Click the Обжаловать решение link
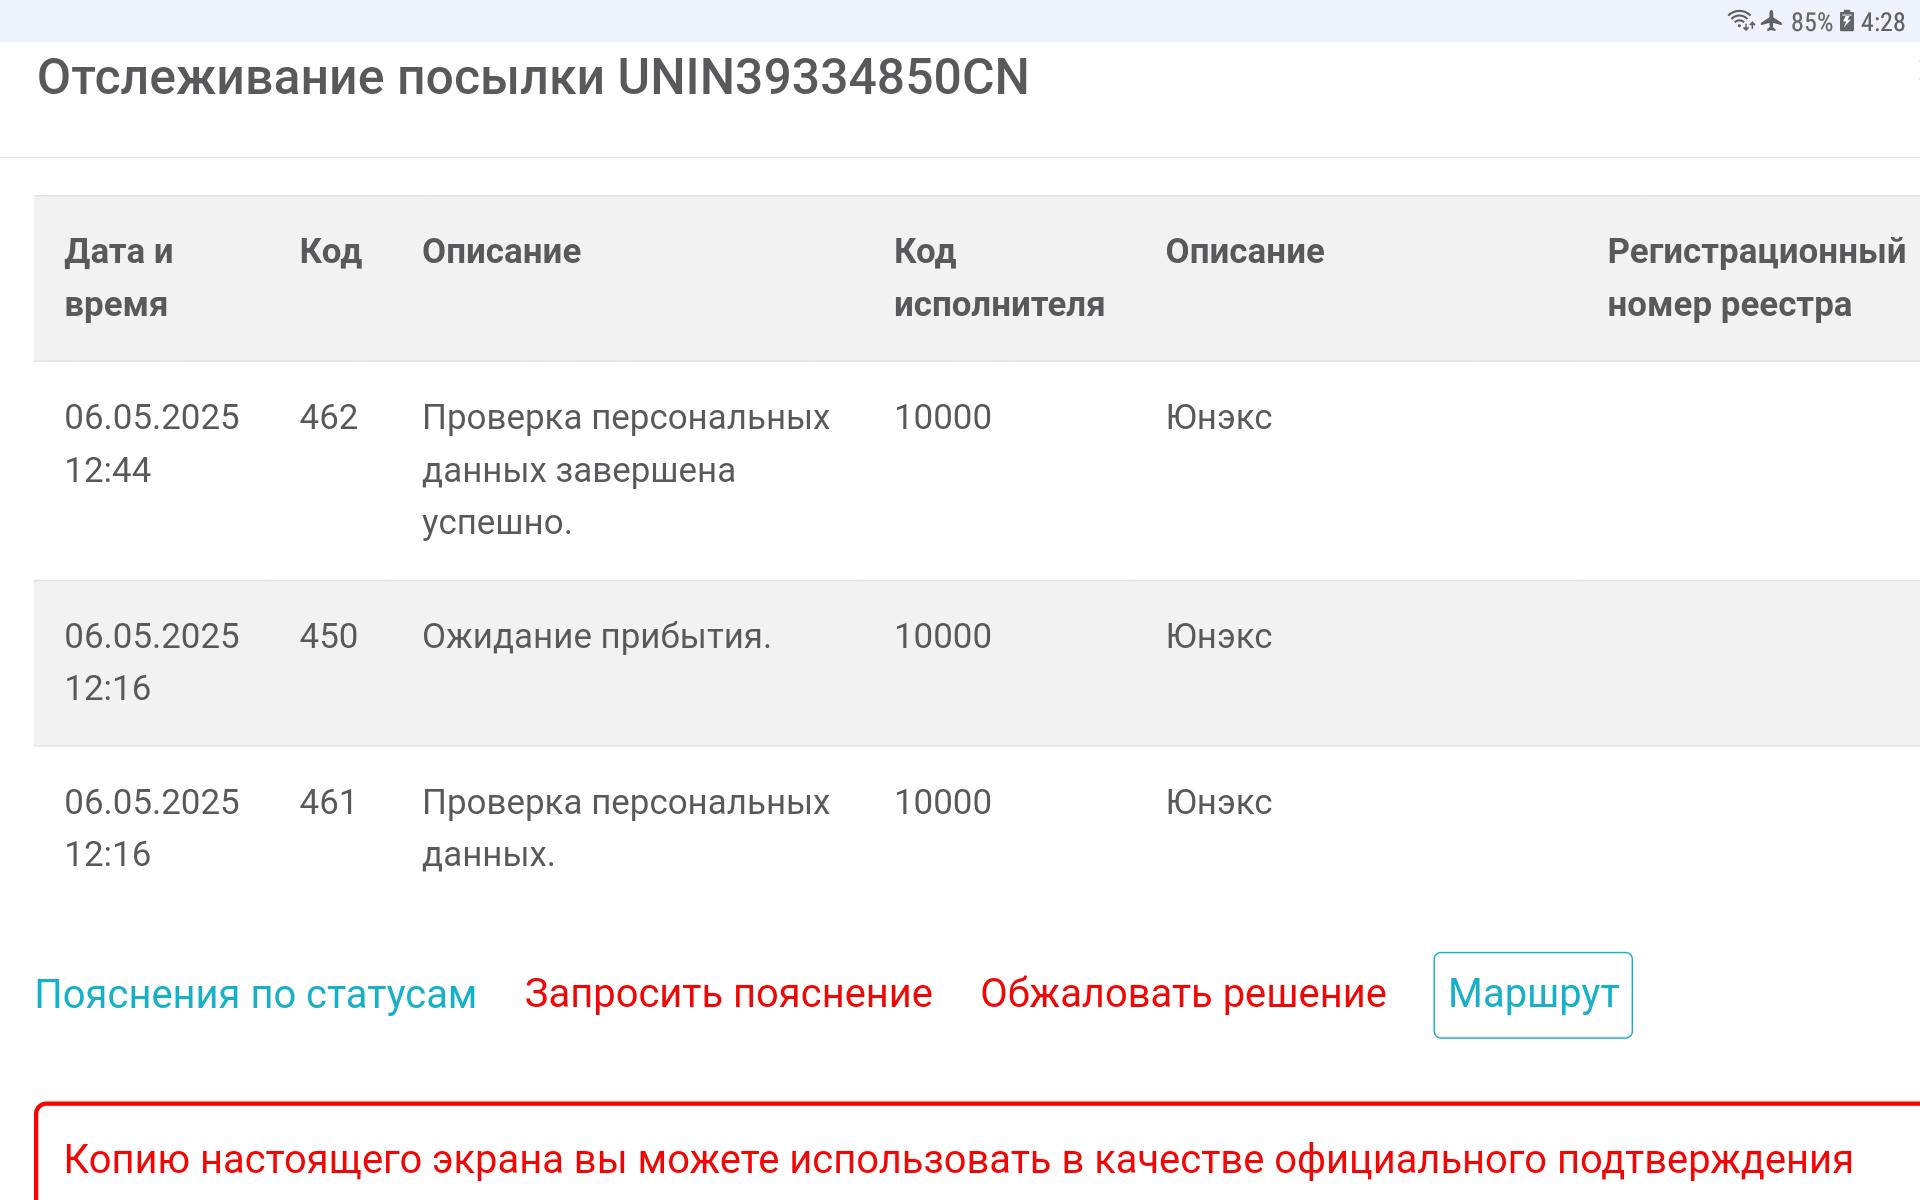1920x1200 pixels. [x=1183, y=994]
